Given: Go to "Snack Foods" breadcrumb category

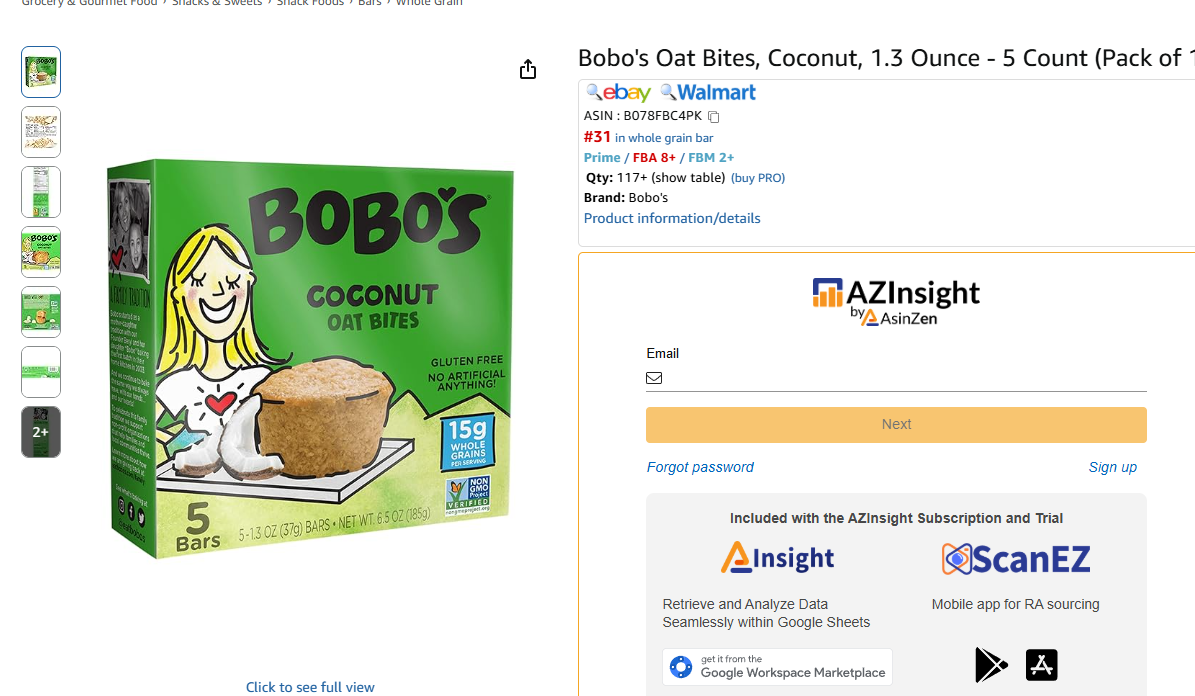Looking at the screenshot, I should pyautogui.click(x=310, y=3).
